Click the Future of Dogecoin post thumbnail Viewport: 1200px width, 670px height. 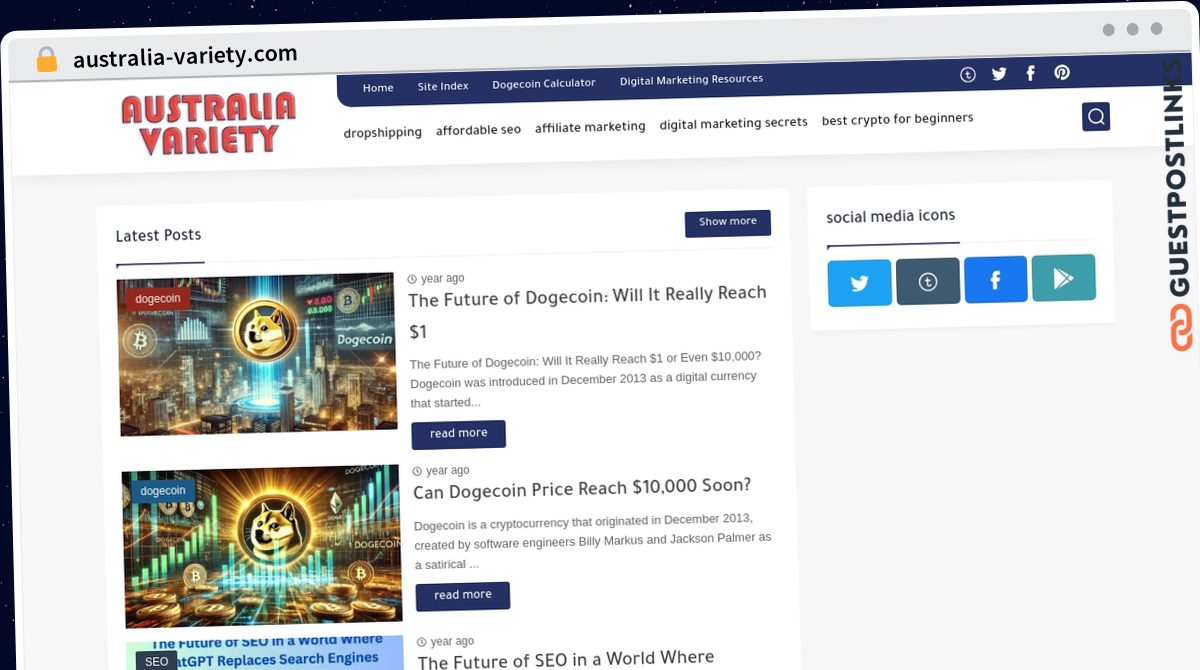click(x=257, y=354)
